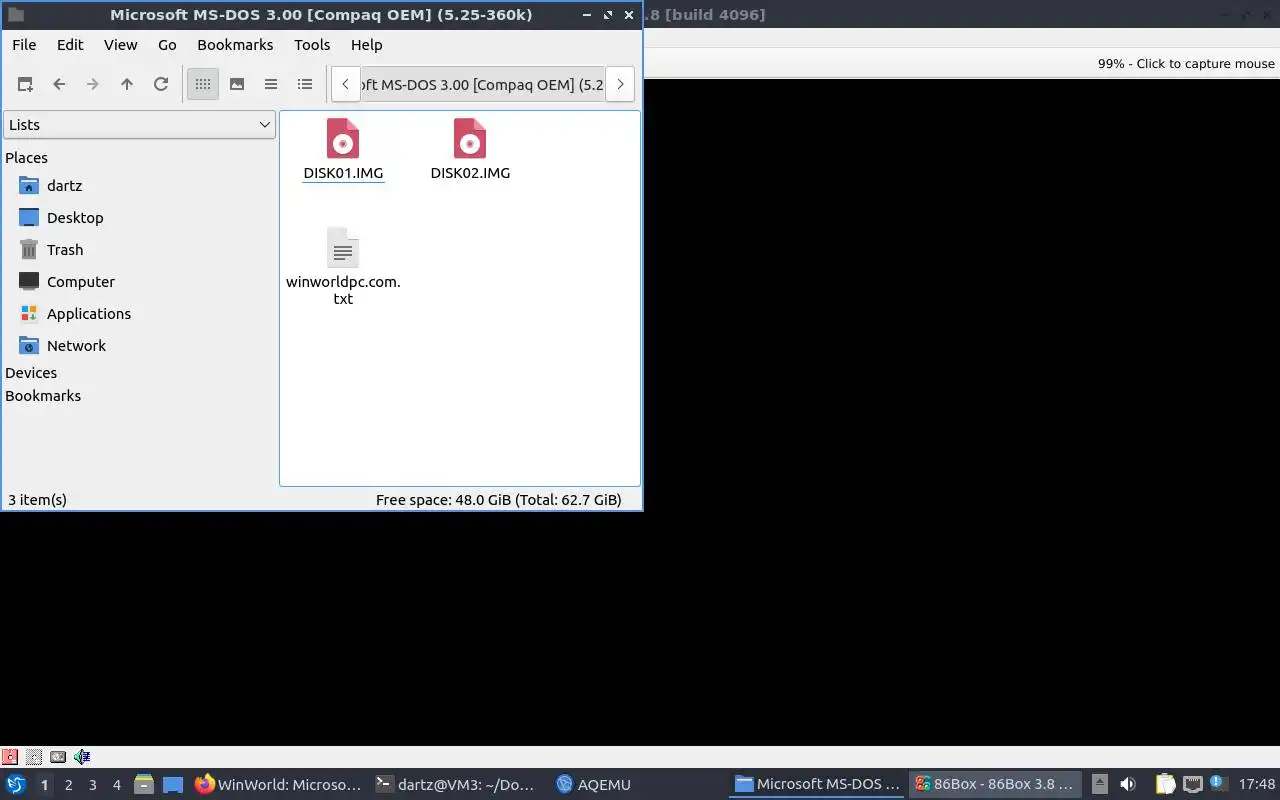Switch to workspace 3
The height and width of the screenshot is (800, 1280).
(x=93, y=785)
